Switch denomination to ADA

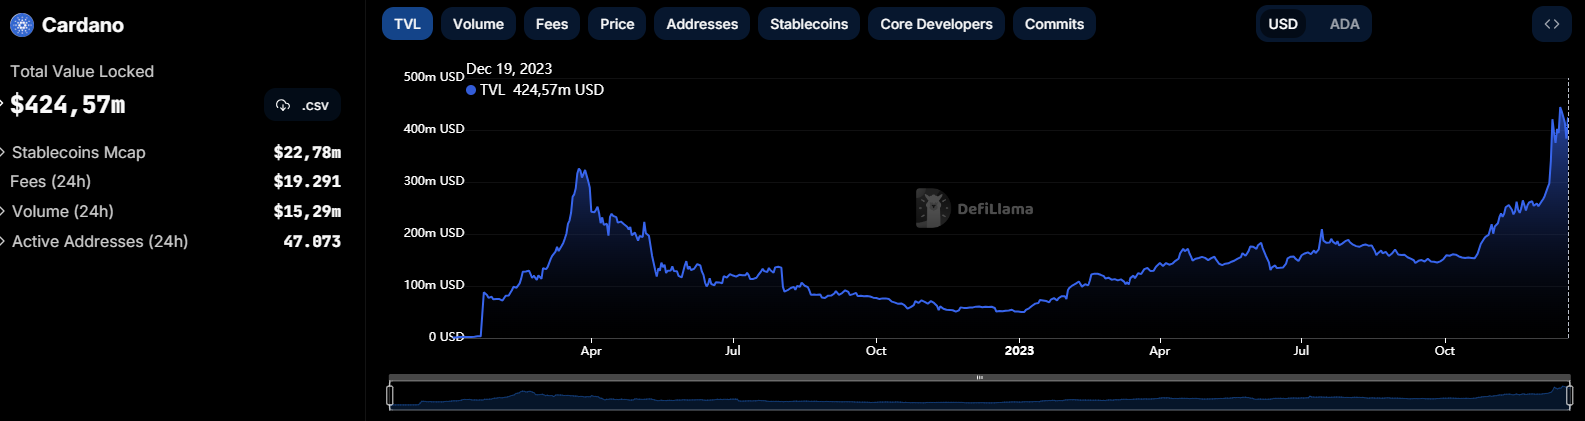(x=1344, y=24)
